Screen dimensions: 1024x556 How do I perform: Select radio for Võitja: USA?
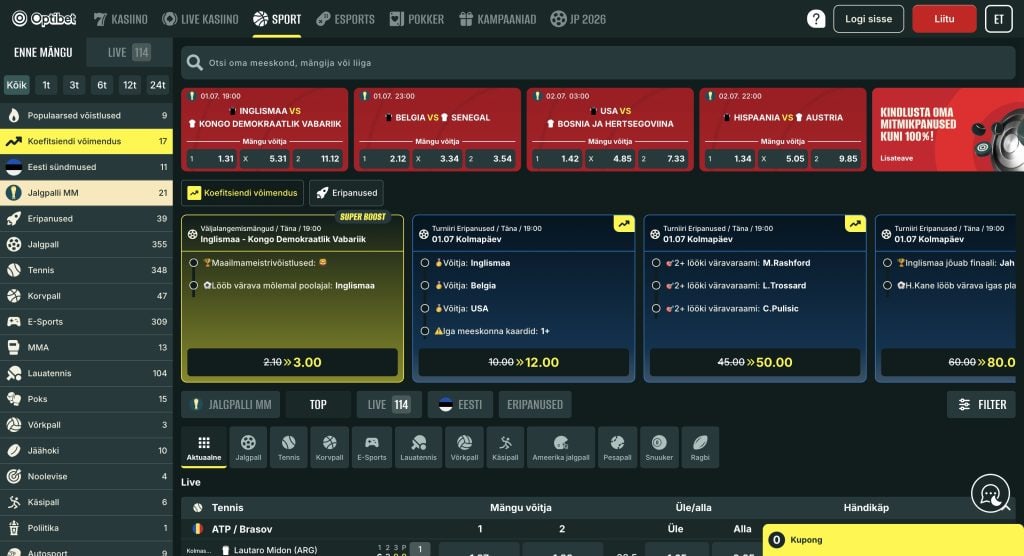pos(424,308)
